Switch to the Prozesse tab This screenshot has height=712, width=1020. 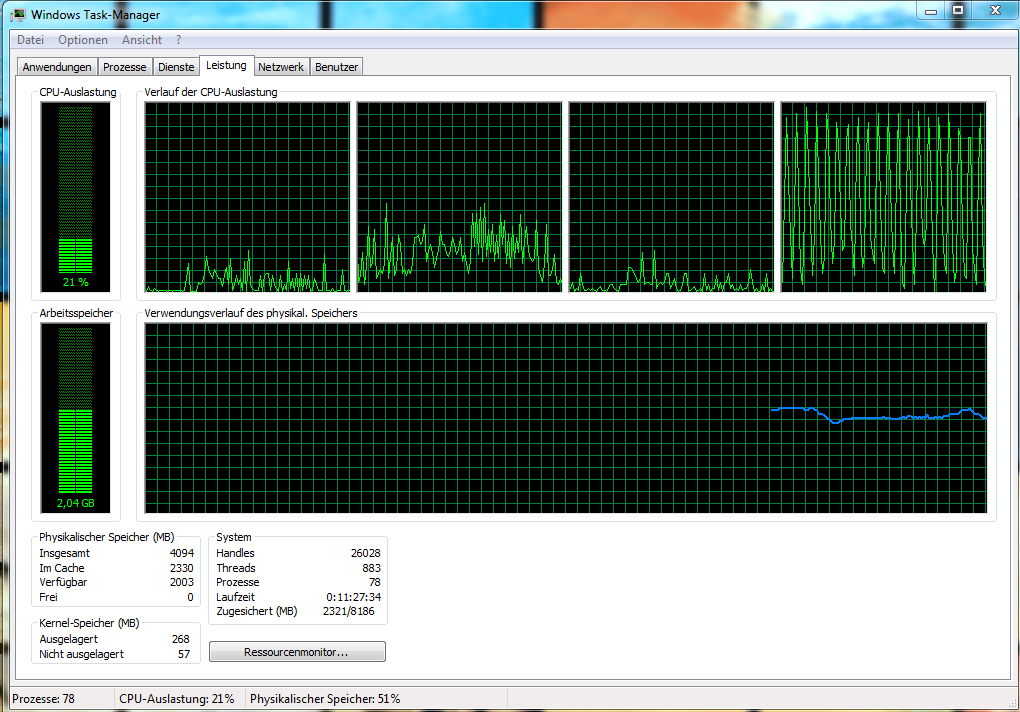click(125, 67)
